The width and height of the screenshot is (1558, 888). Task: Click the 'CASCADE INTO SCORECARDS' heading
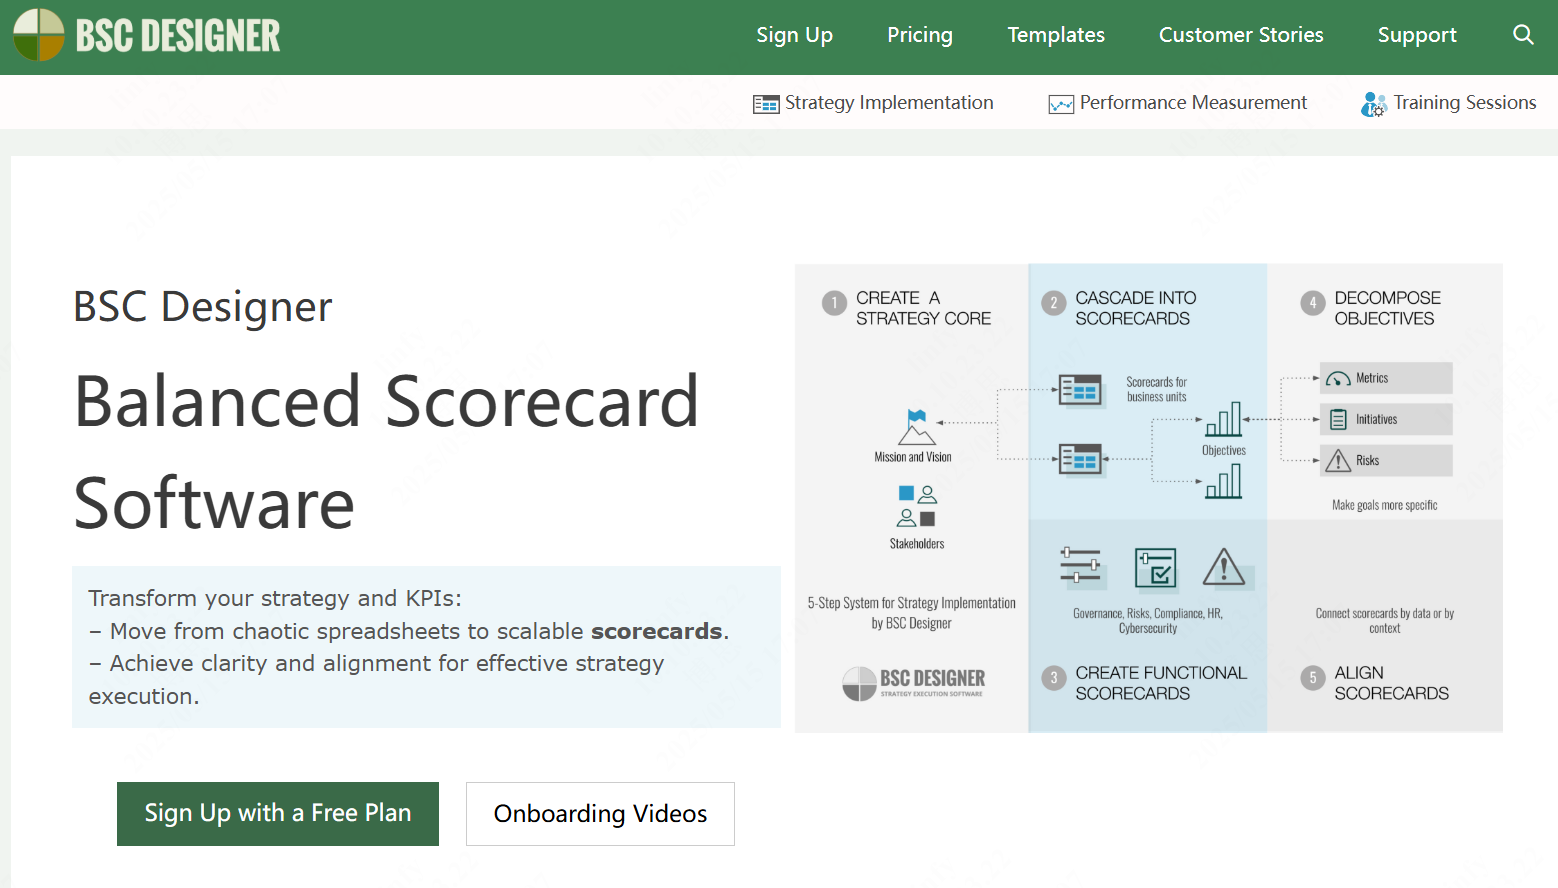[1136, 308]
